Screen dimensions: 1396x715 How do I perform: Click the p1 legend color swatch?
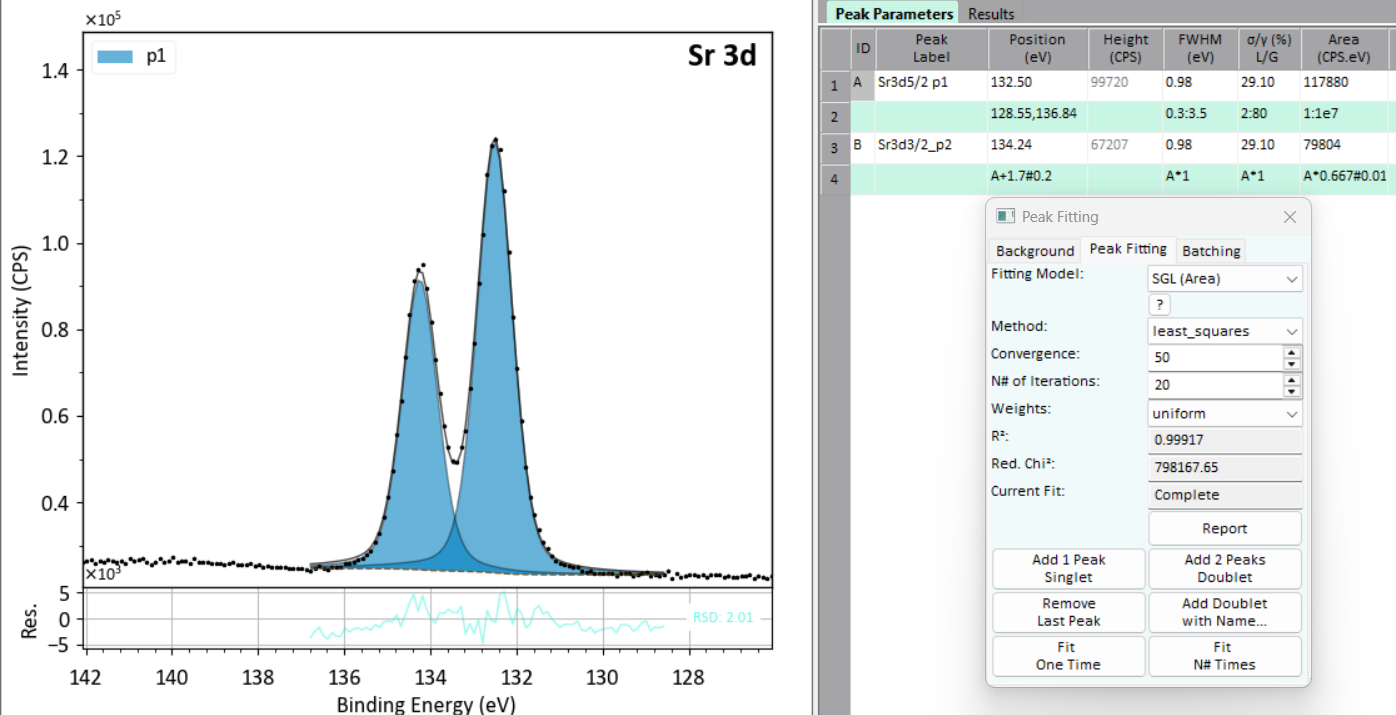(115, 57)
